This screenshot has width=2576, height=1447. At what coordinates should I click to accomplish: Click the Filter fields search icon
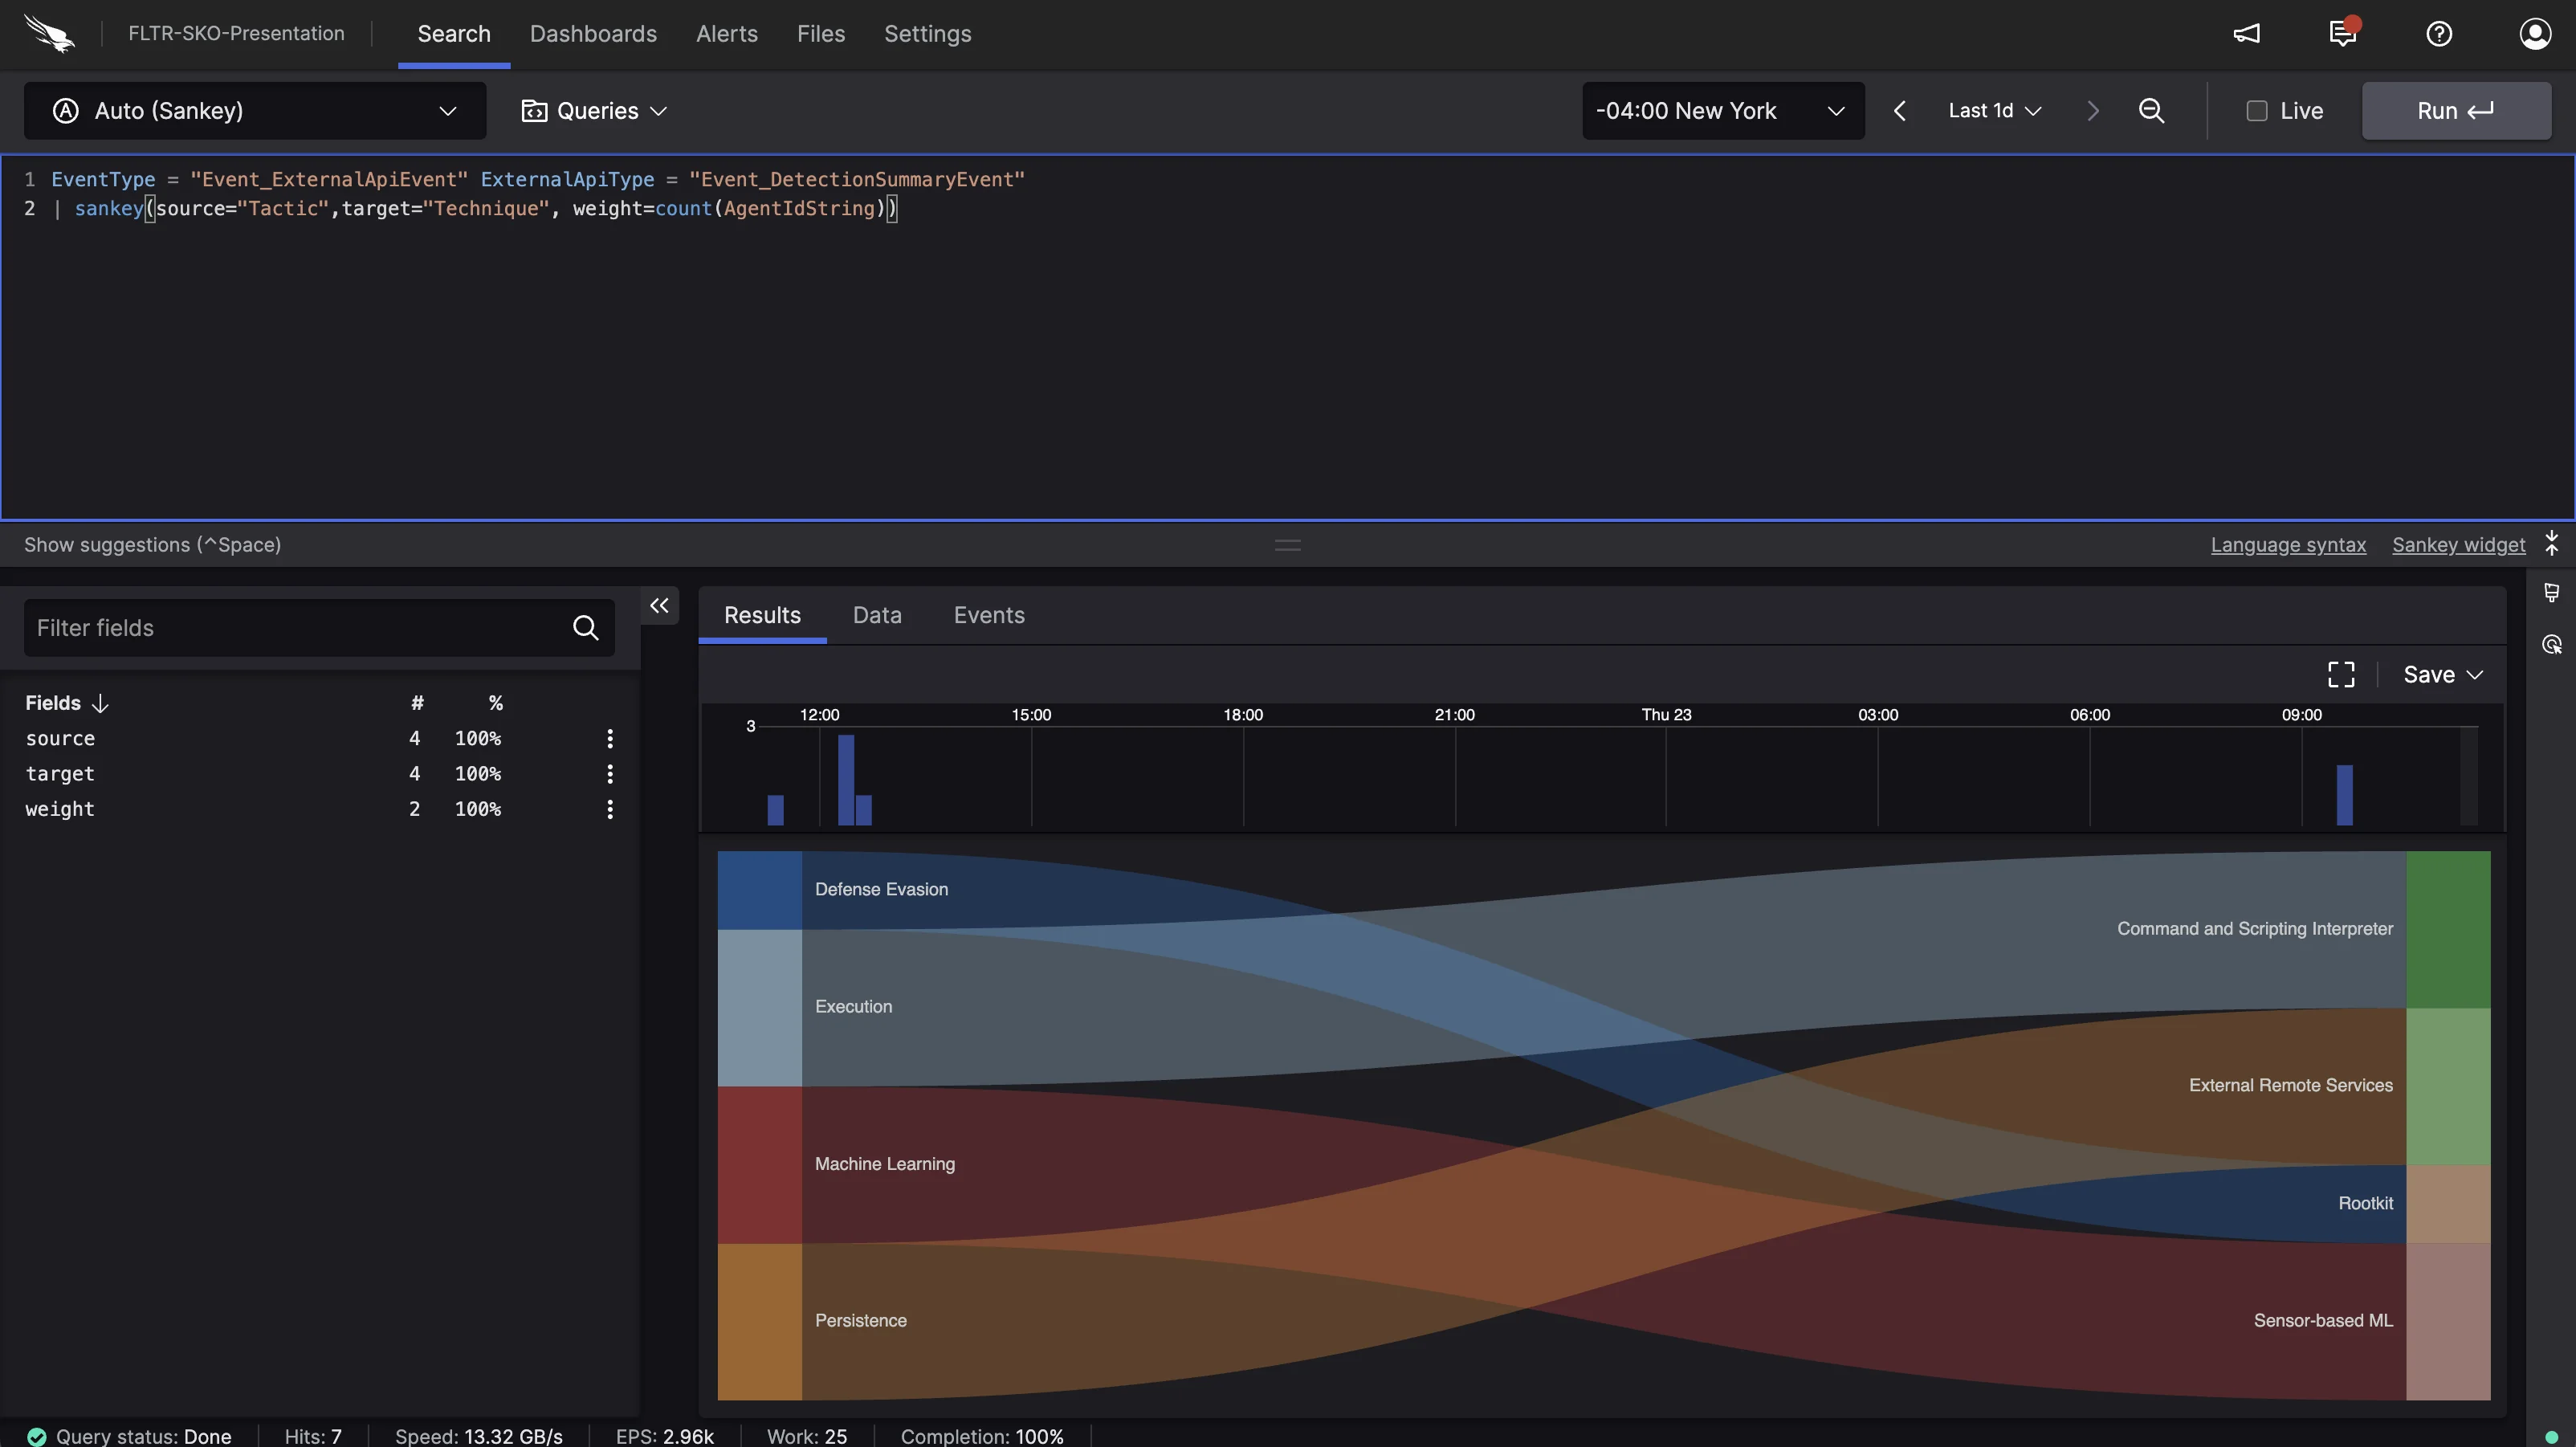(585, 628)
